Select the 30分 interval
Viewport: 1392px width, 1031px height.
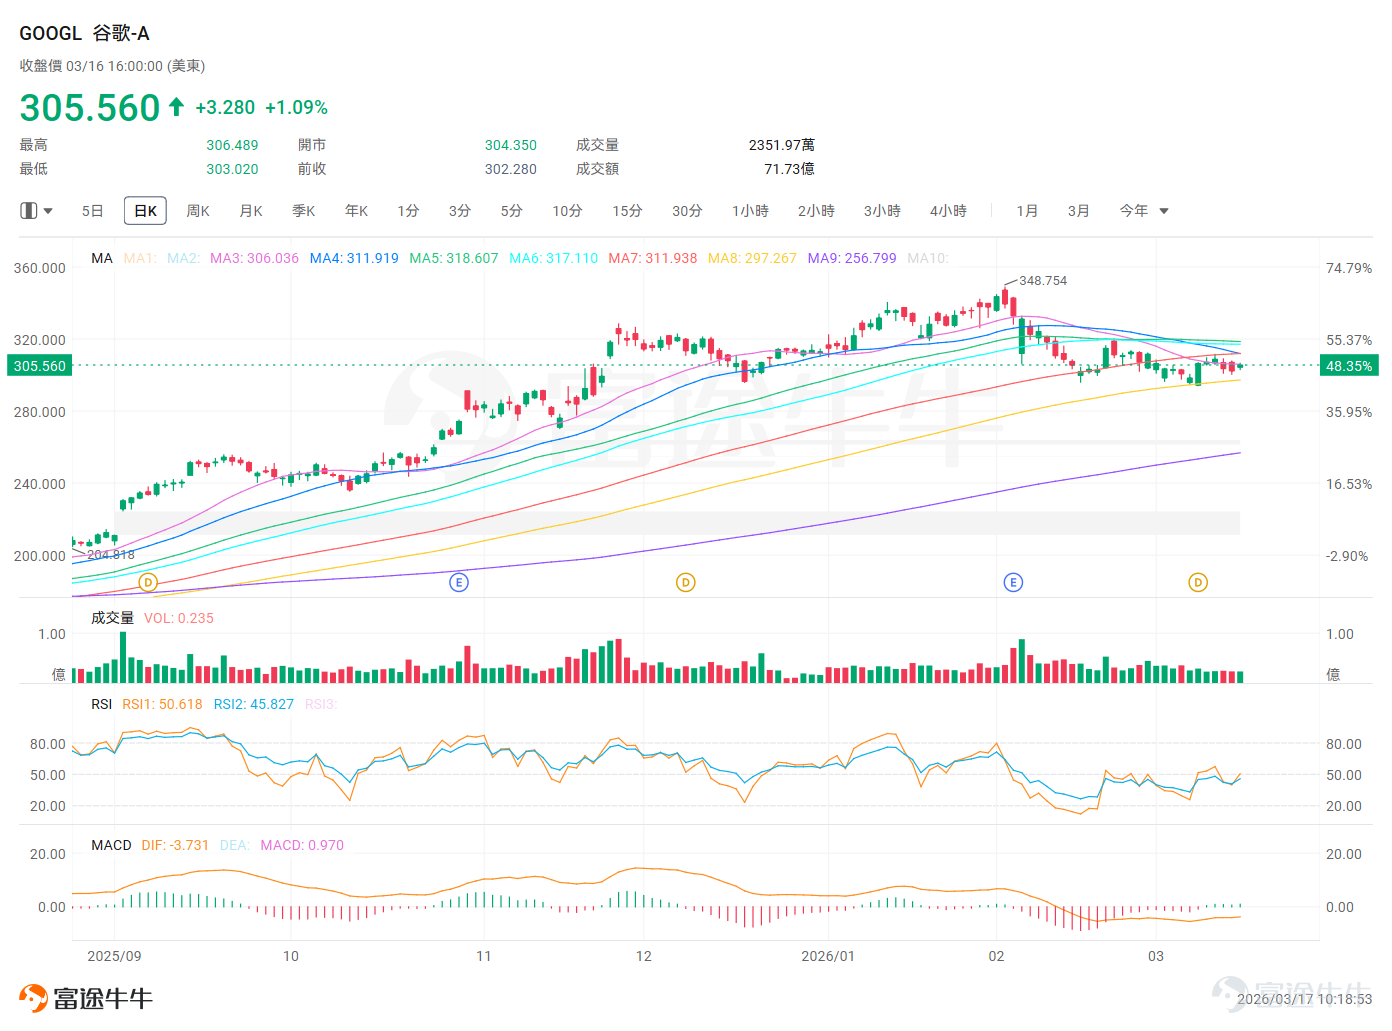tap(688, 211)
